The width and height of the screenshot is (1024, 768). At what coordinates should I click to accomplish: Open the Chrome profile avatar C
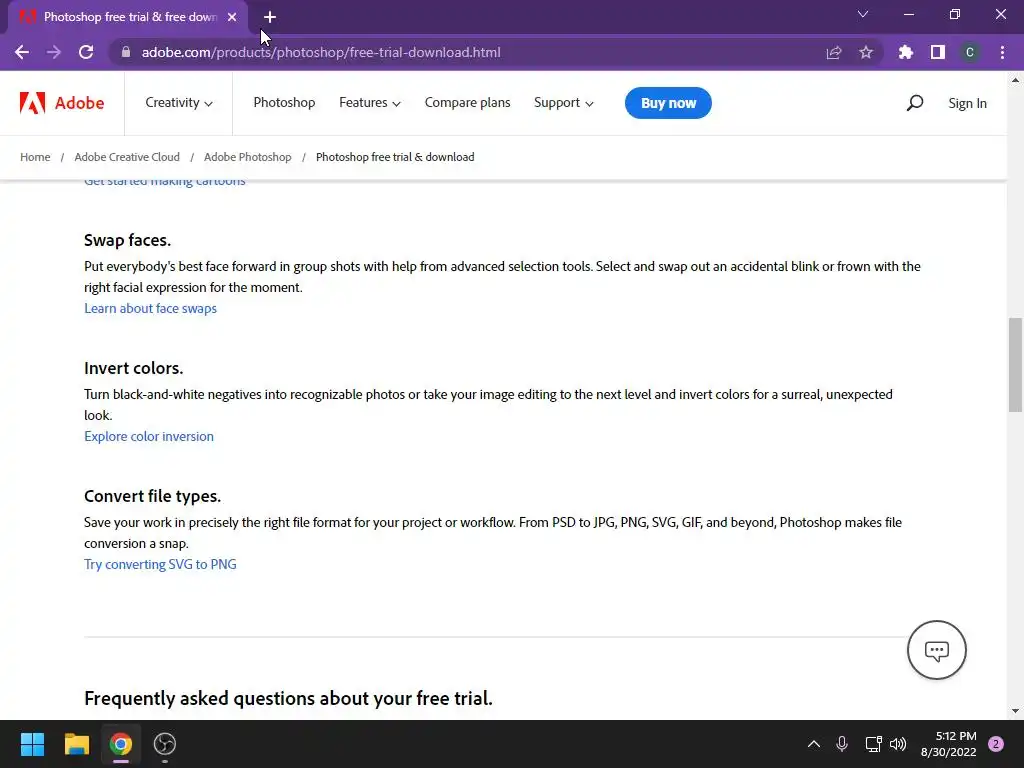(x=970, y=52)
